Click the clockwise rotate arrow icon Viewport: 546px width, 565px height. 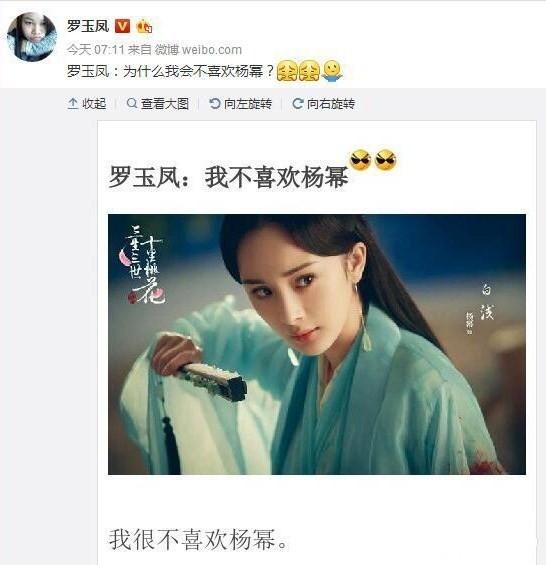(x=298, y=104)
